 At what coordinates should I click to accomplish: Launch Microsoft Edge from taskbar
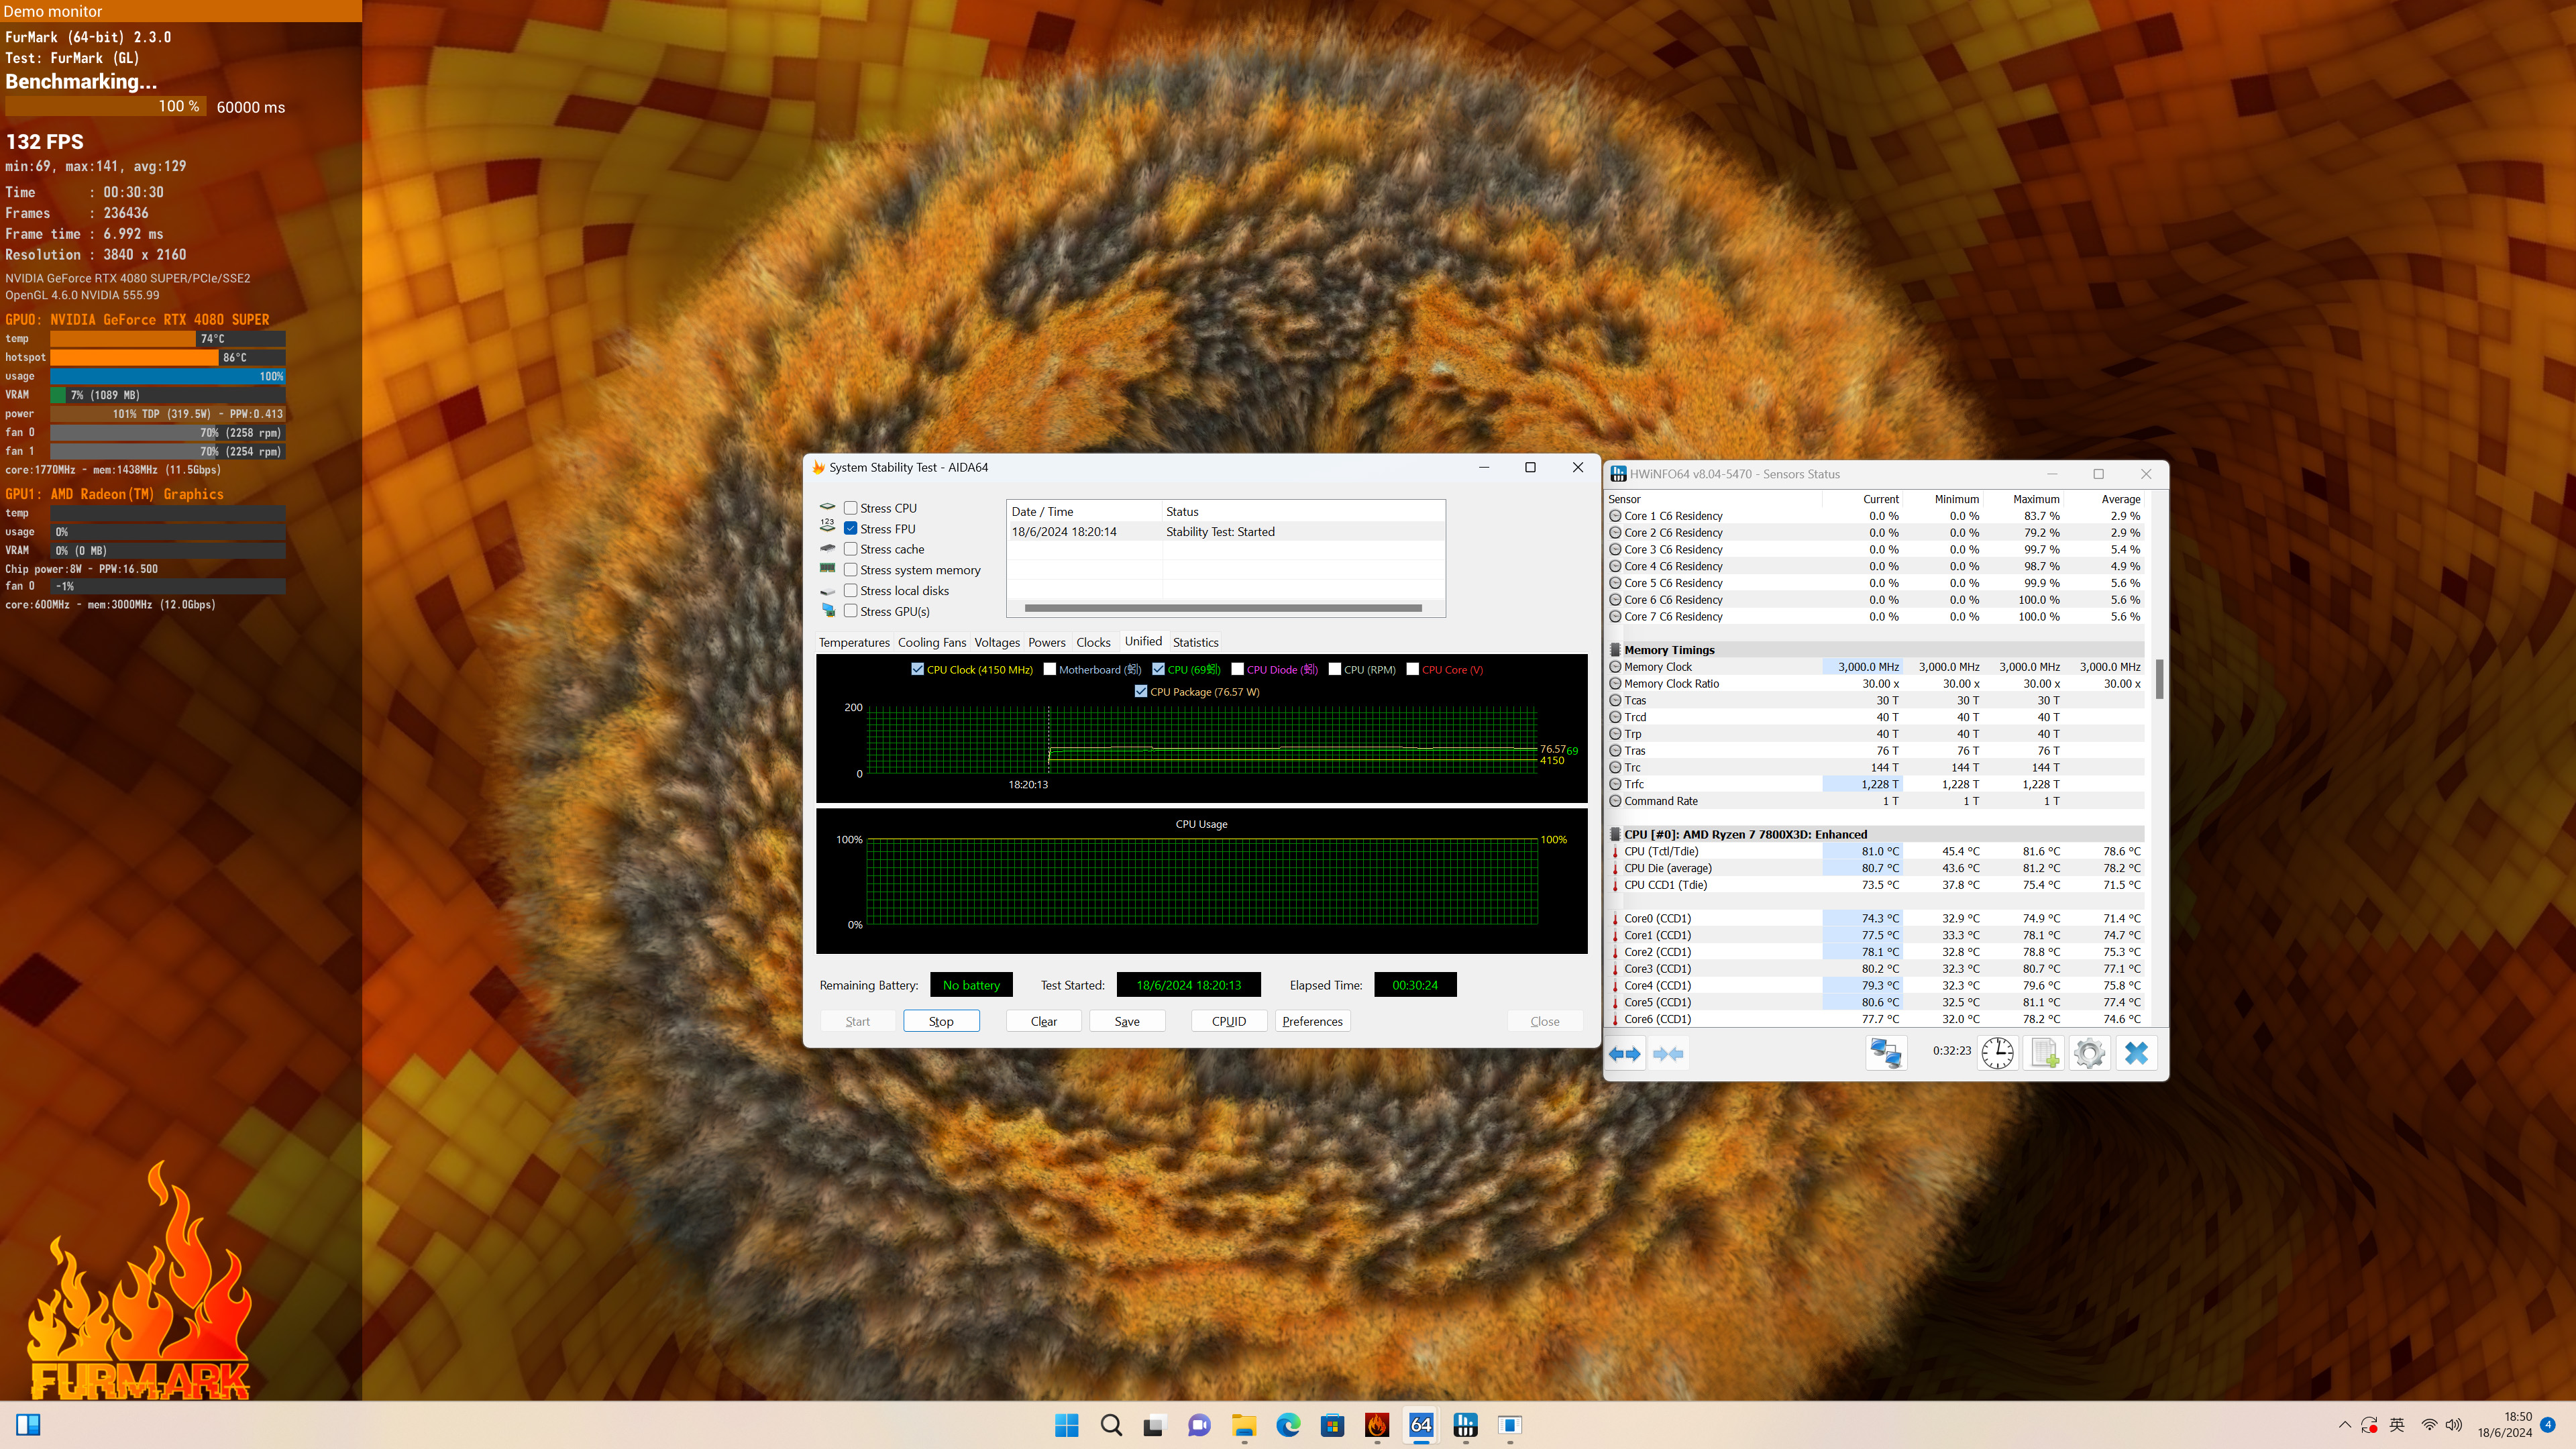coord(1288,1425)
